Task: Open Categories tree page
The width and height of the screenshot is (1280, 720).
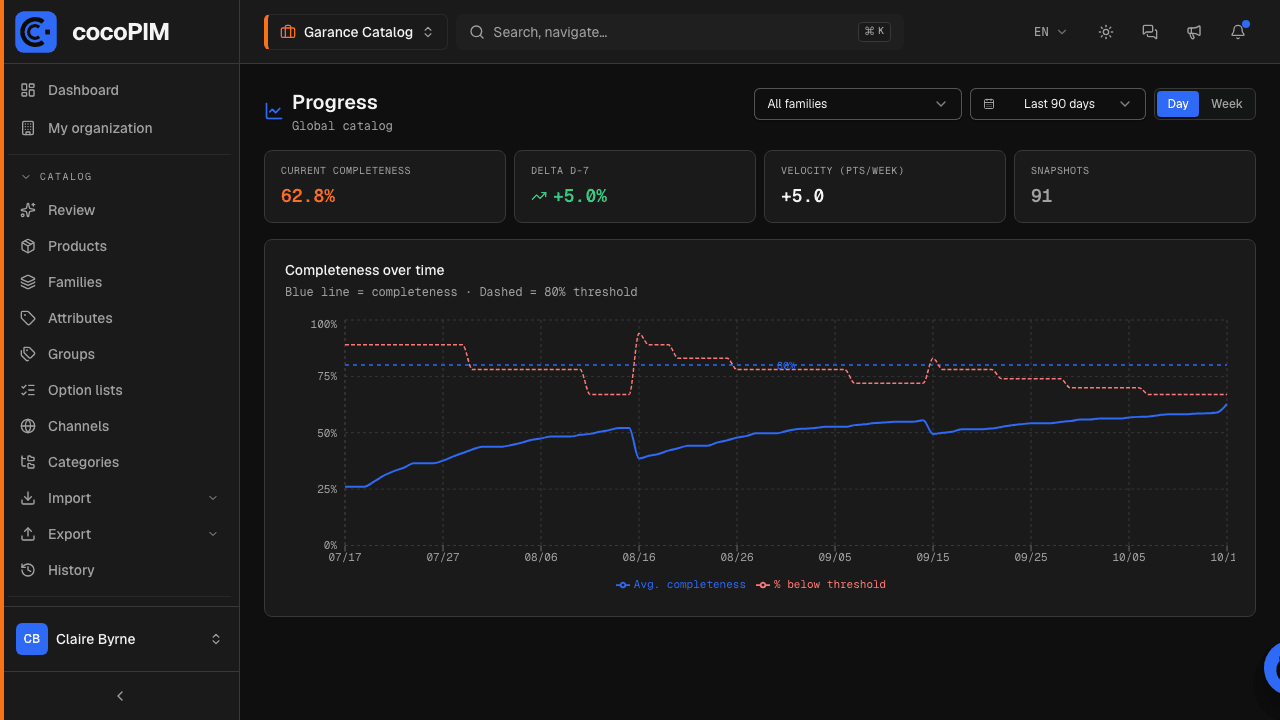Action: [x=120, y=462]
